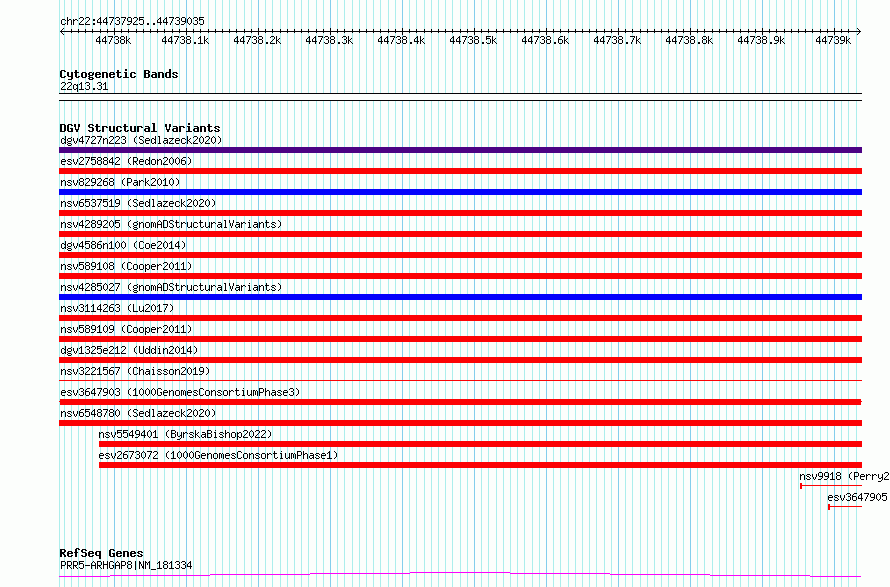Click the 44738.6k ruler tick label

coord(545,40)
